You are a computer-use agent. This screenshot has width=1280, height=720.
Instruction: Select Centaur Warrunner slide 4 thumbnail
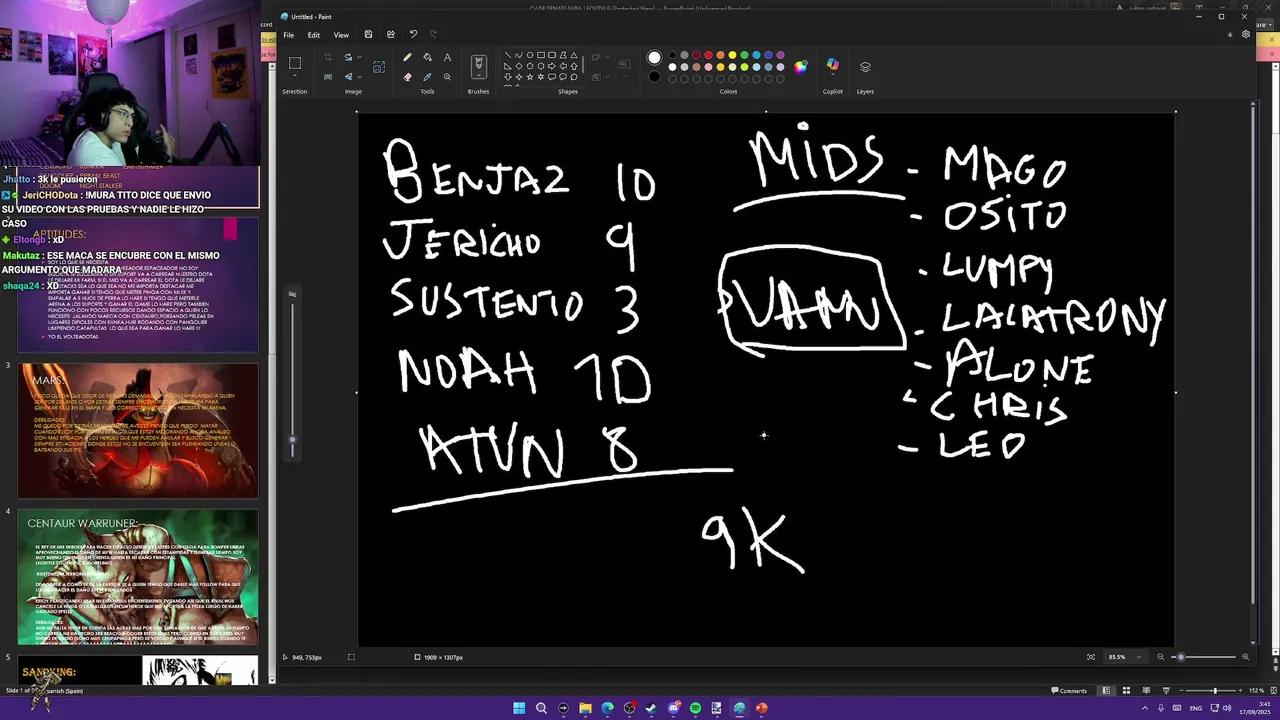tap(138, 577)
